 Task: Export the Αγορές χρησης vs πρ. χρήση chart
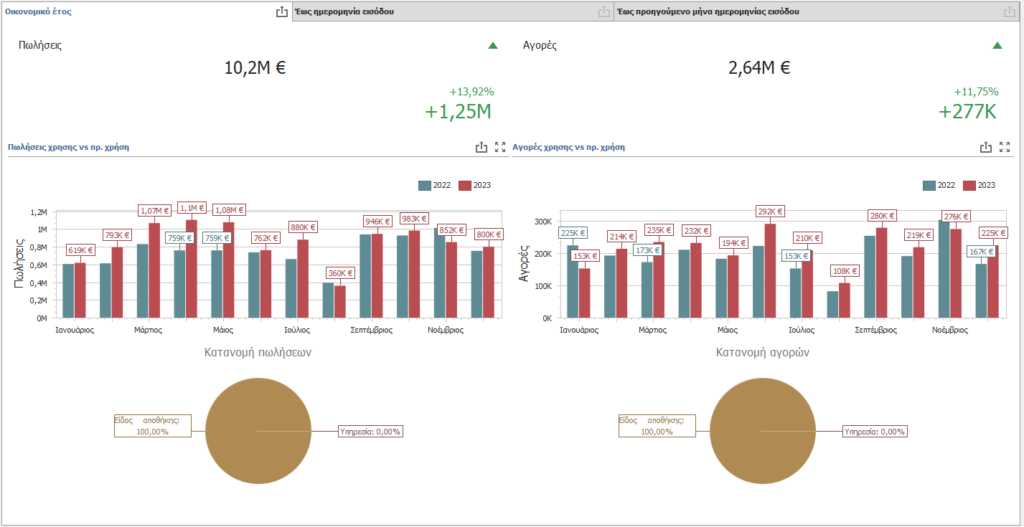click(x=986, y=148)
